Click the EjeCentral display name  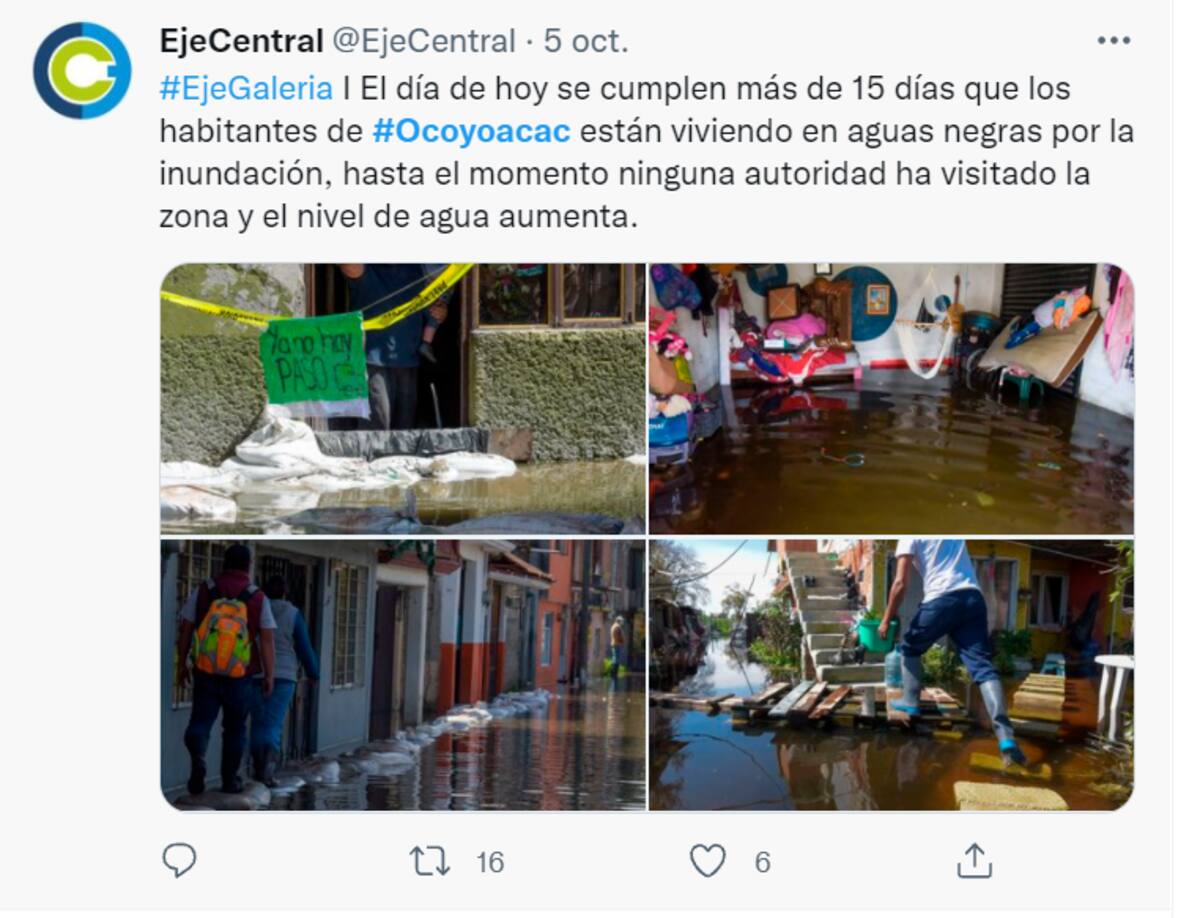coord(241,42)
